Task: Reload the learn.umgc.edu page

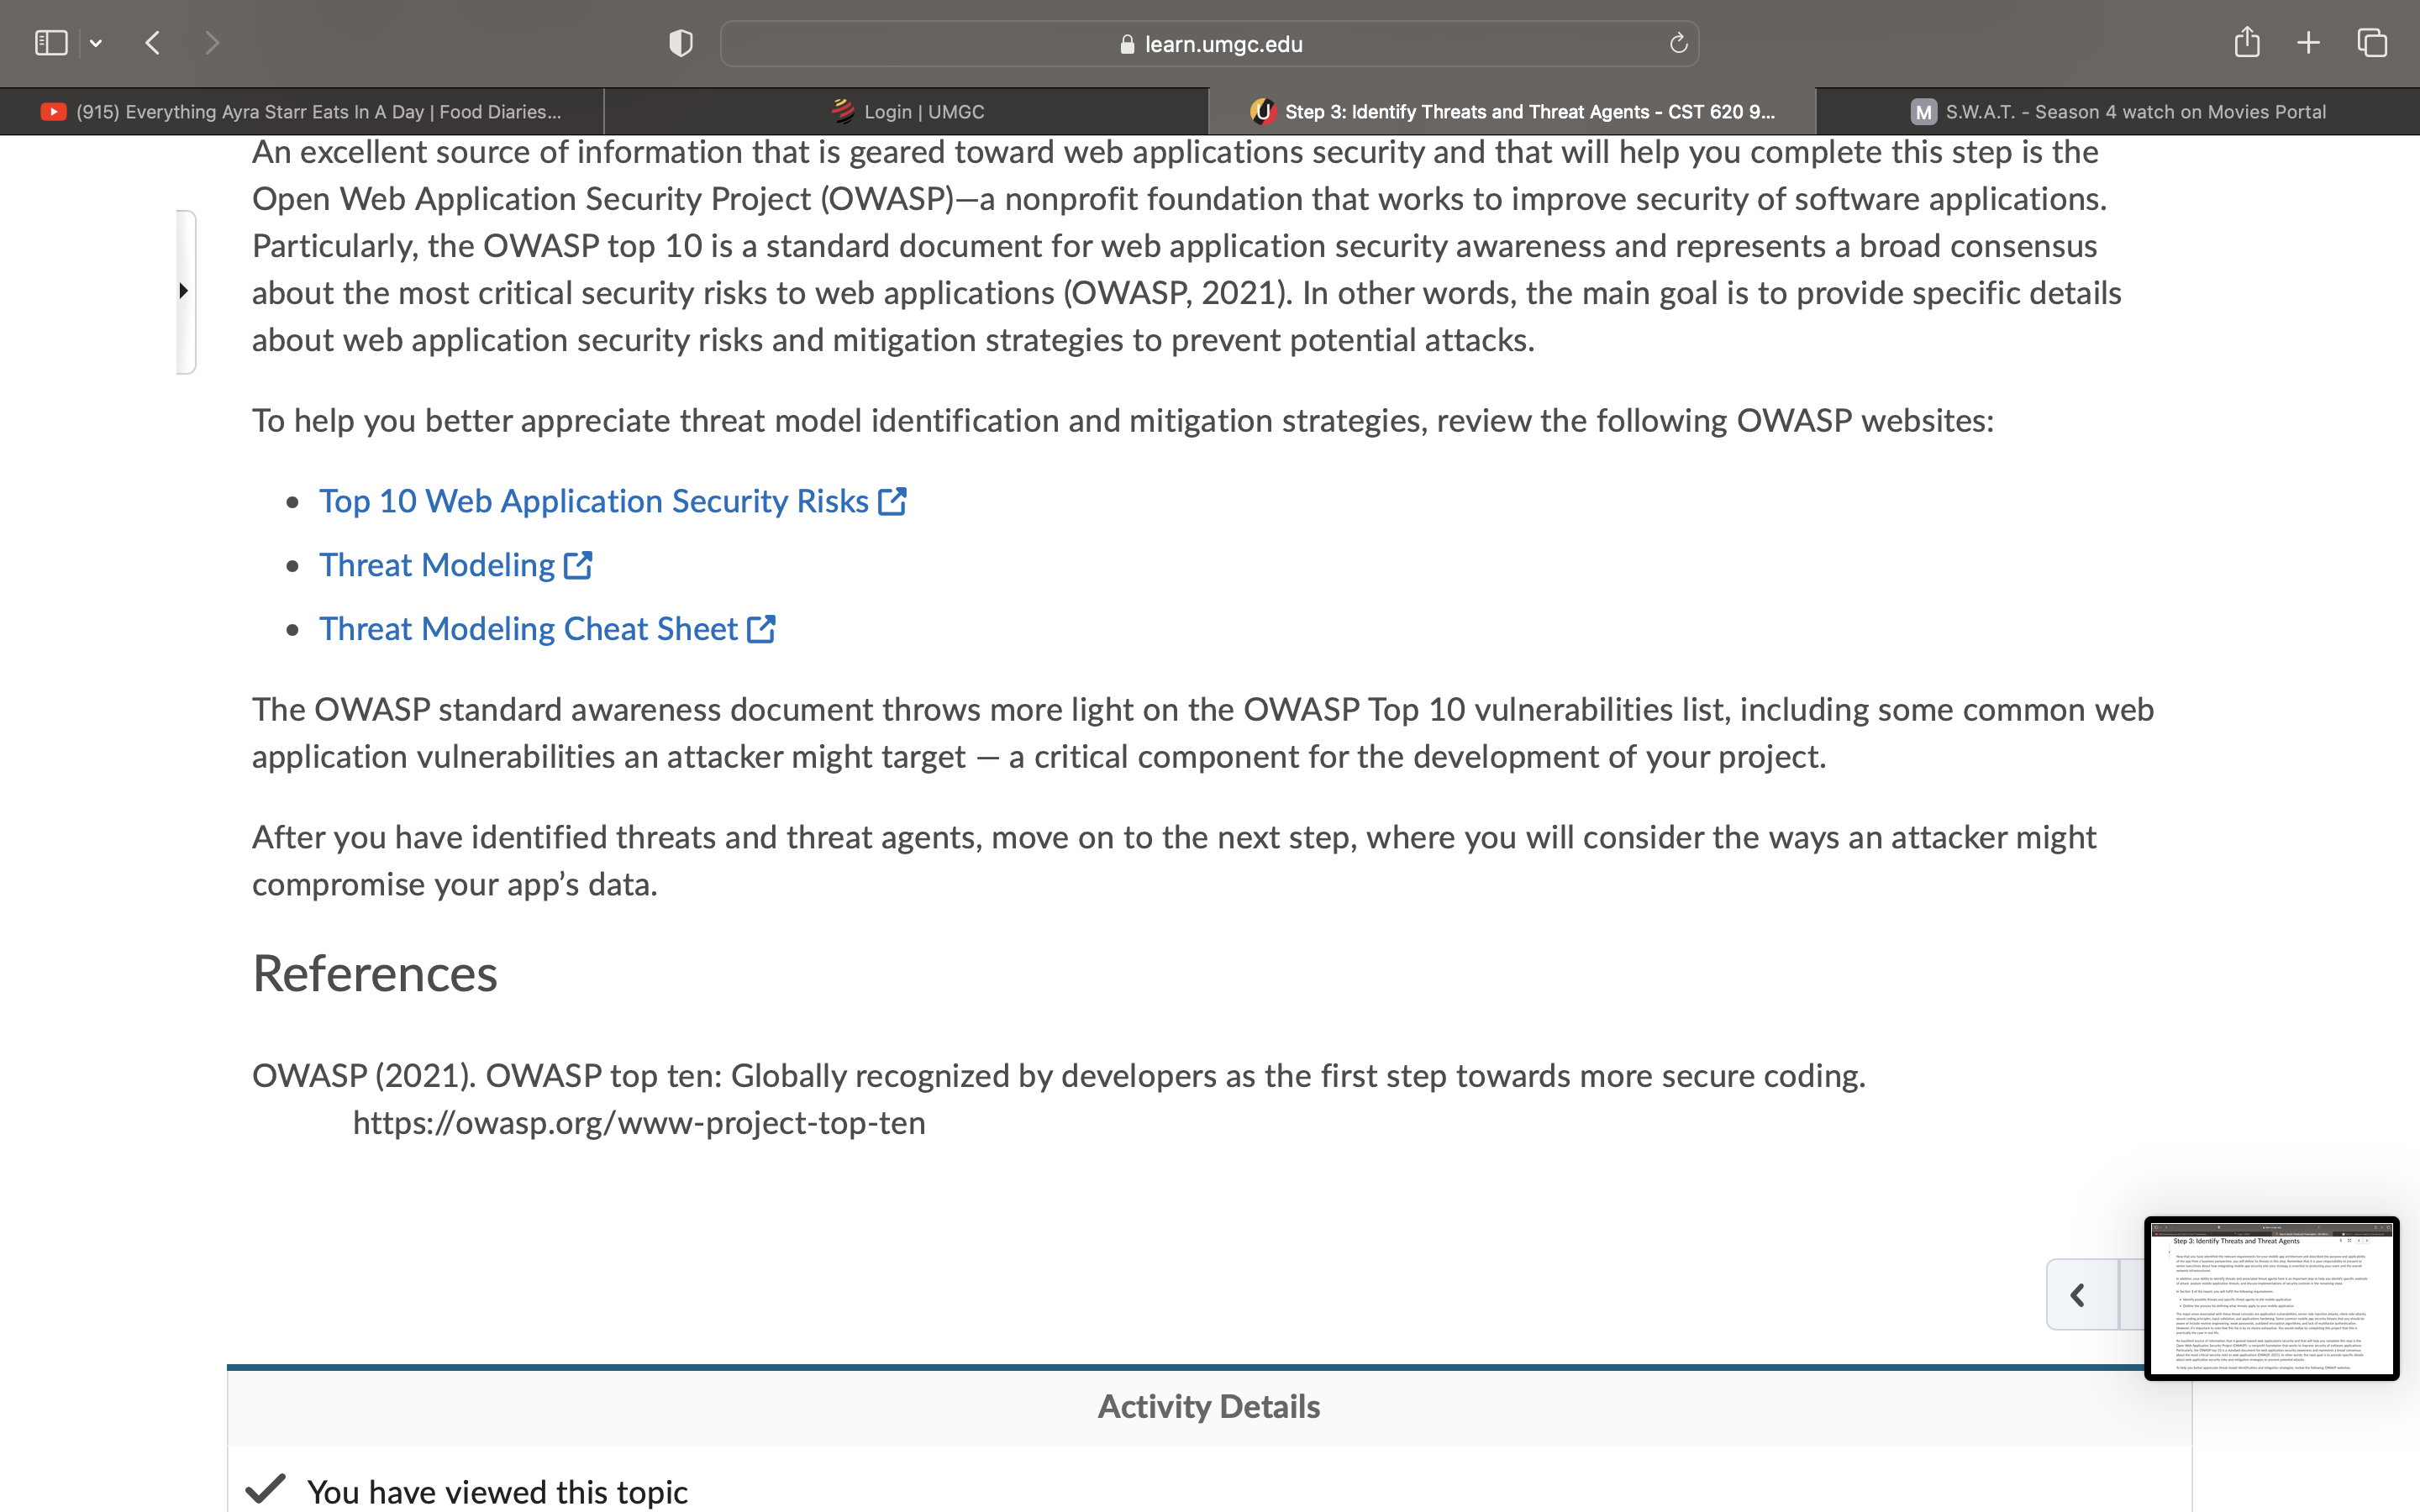Action: click(x=1678, y=43)
